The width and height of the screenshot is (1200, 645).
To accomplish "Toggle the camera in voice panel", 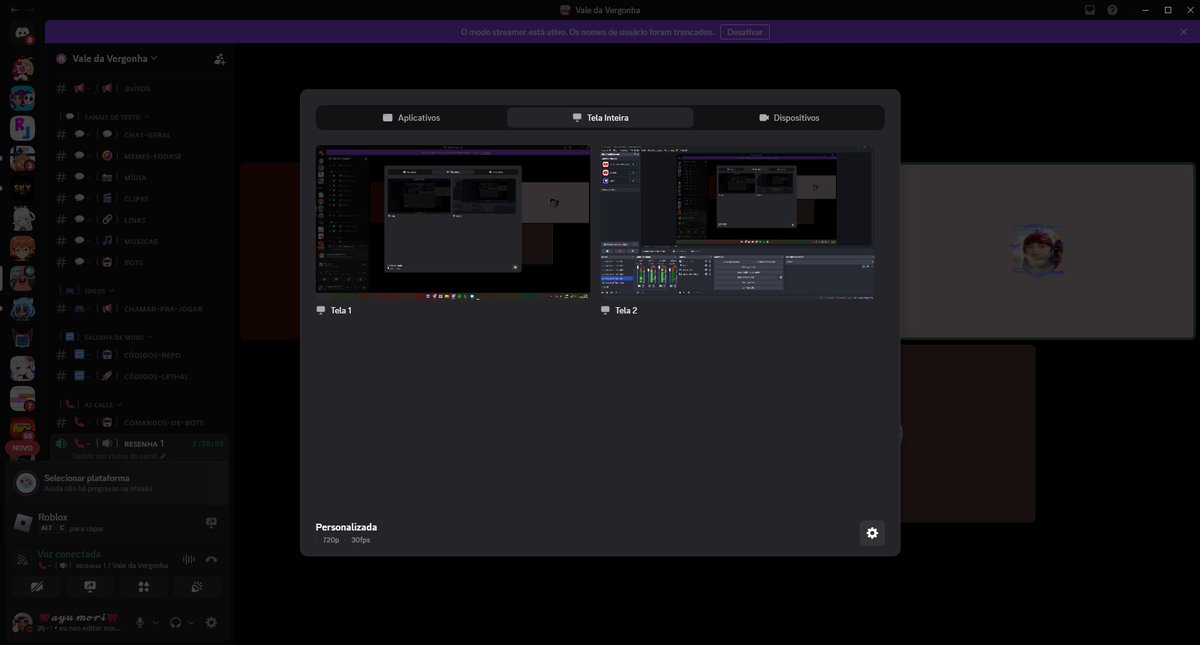I will (37, 588).
